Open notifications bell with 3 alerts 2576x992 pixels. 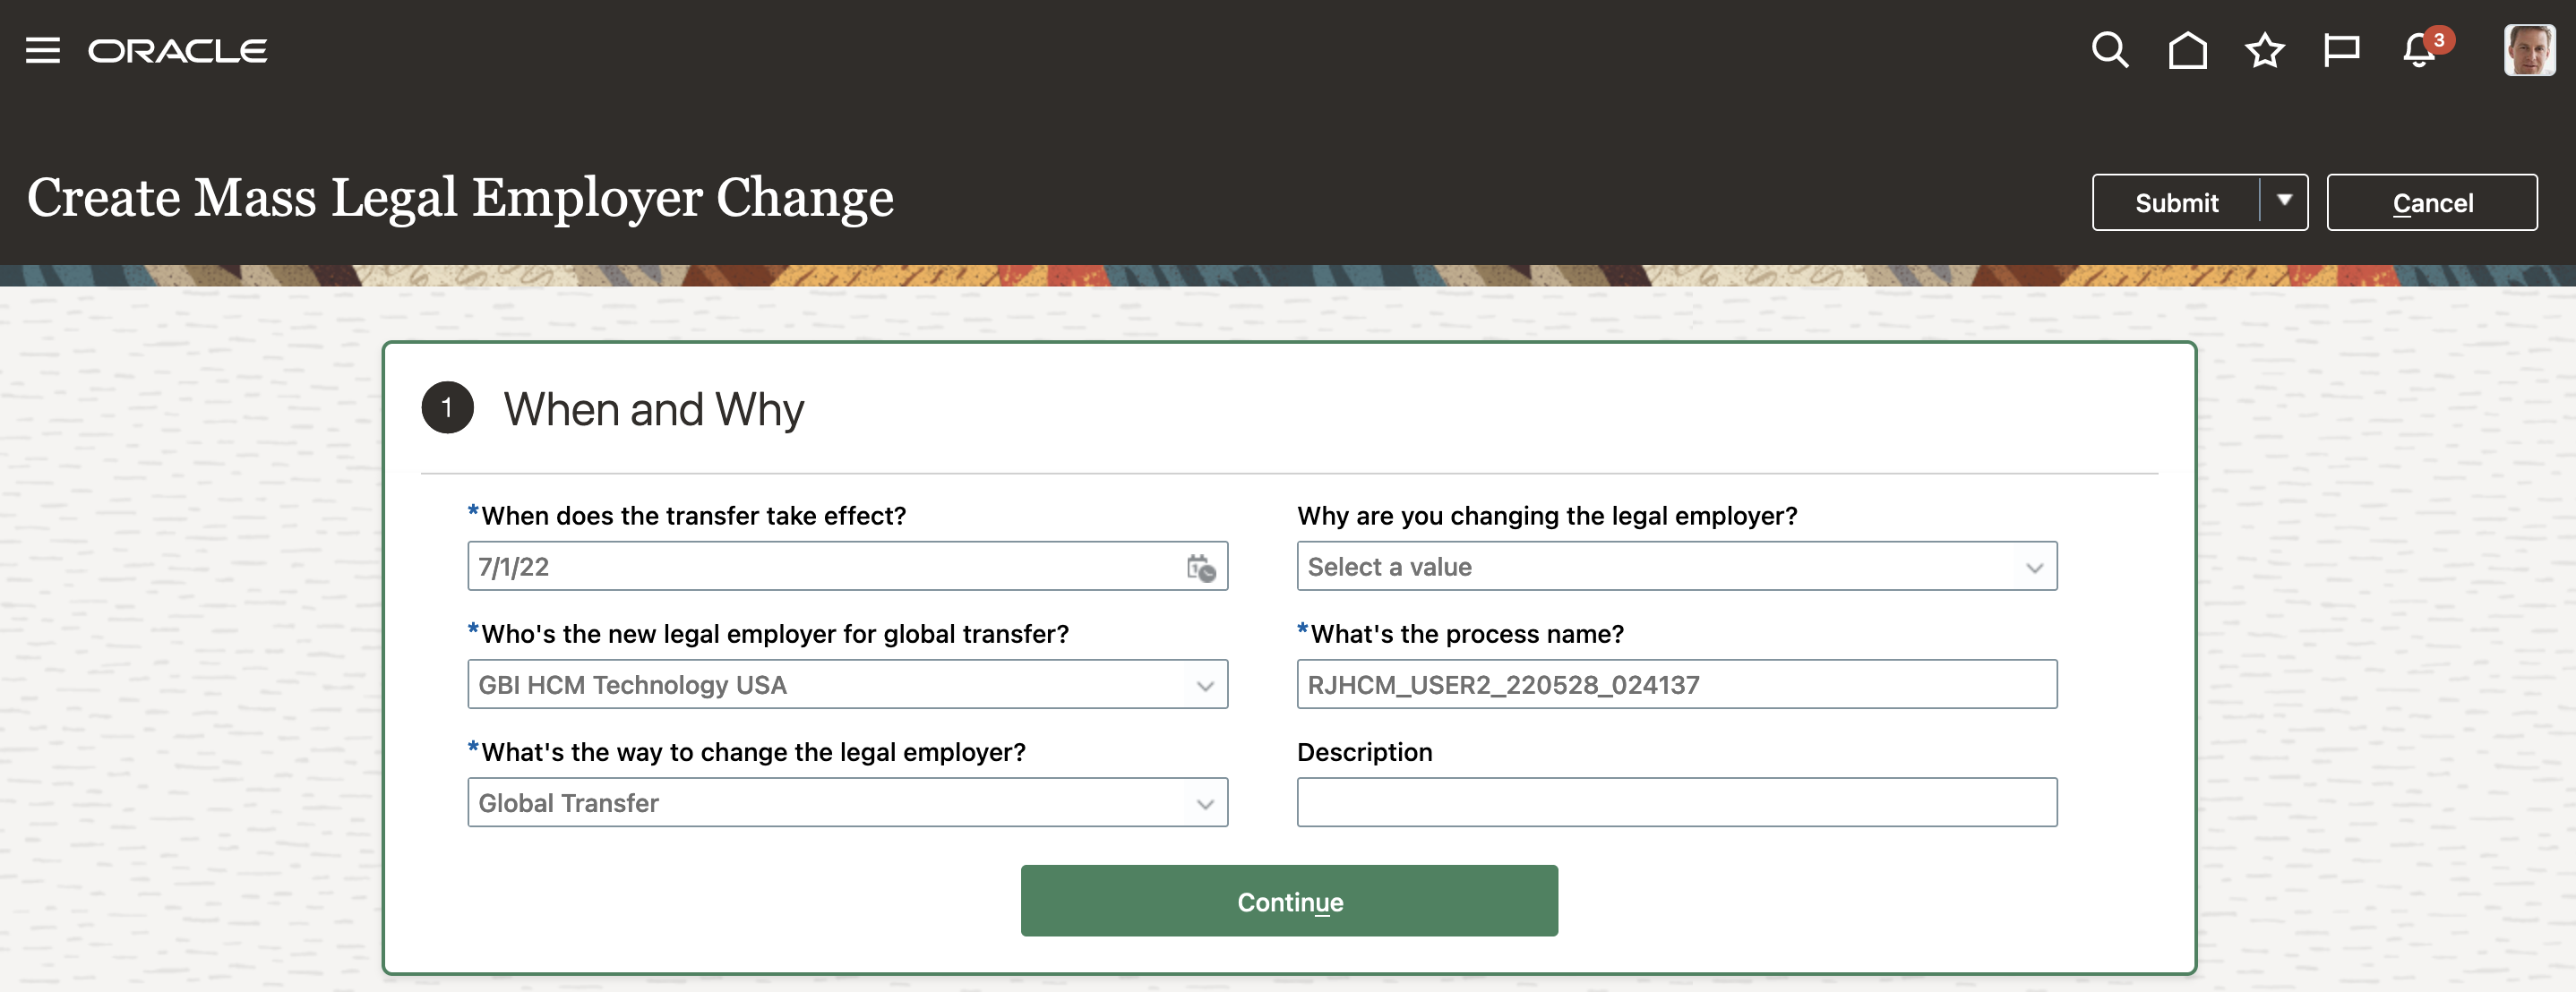[2420, 50]
